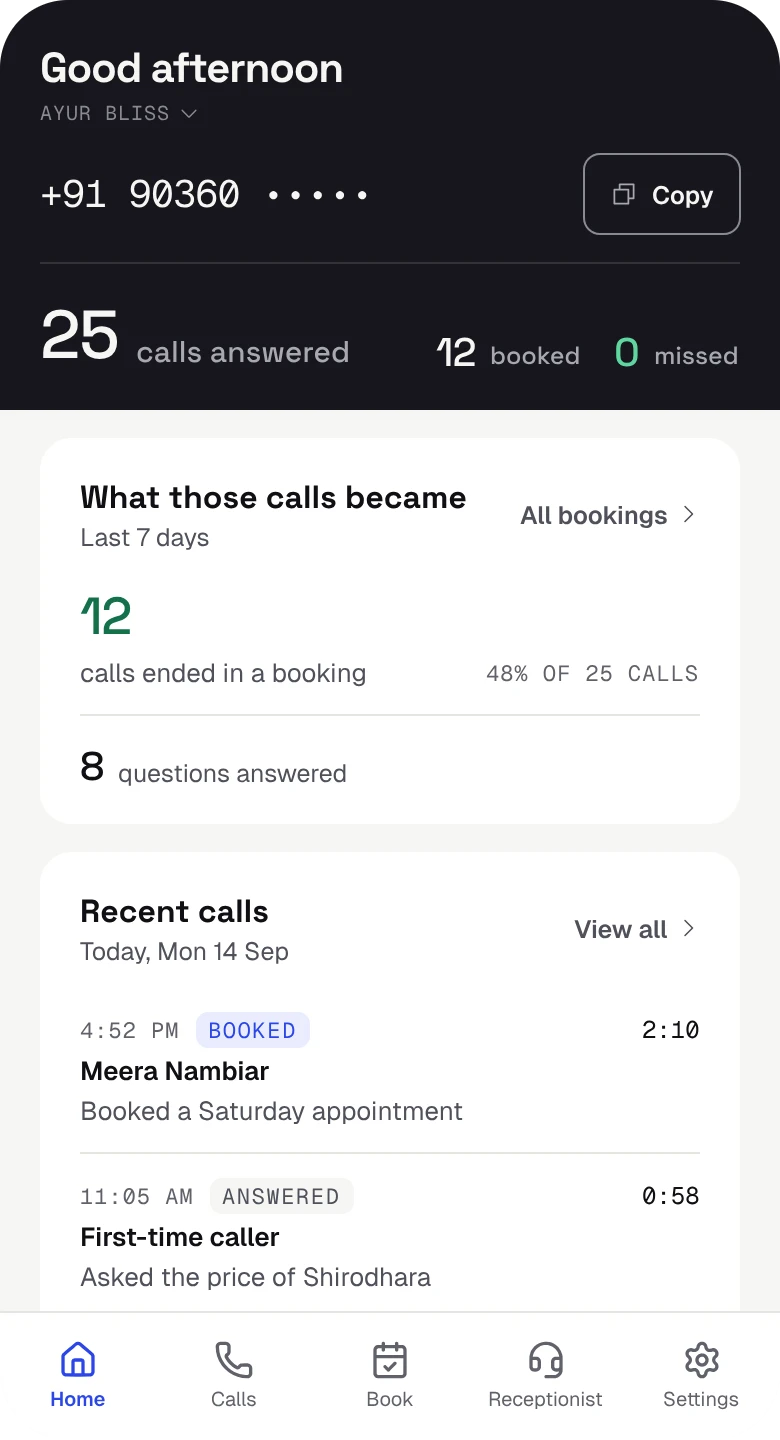Image resolution: width=780 pixels, height=1440 pixels.
Task: Copy the +91 90360 phone number
Action: 662,194
